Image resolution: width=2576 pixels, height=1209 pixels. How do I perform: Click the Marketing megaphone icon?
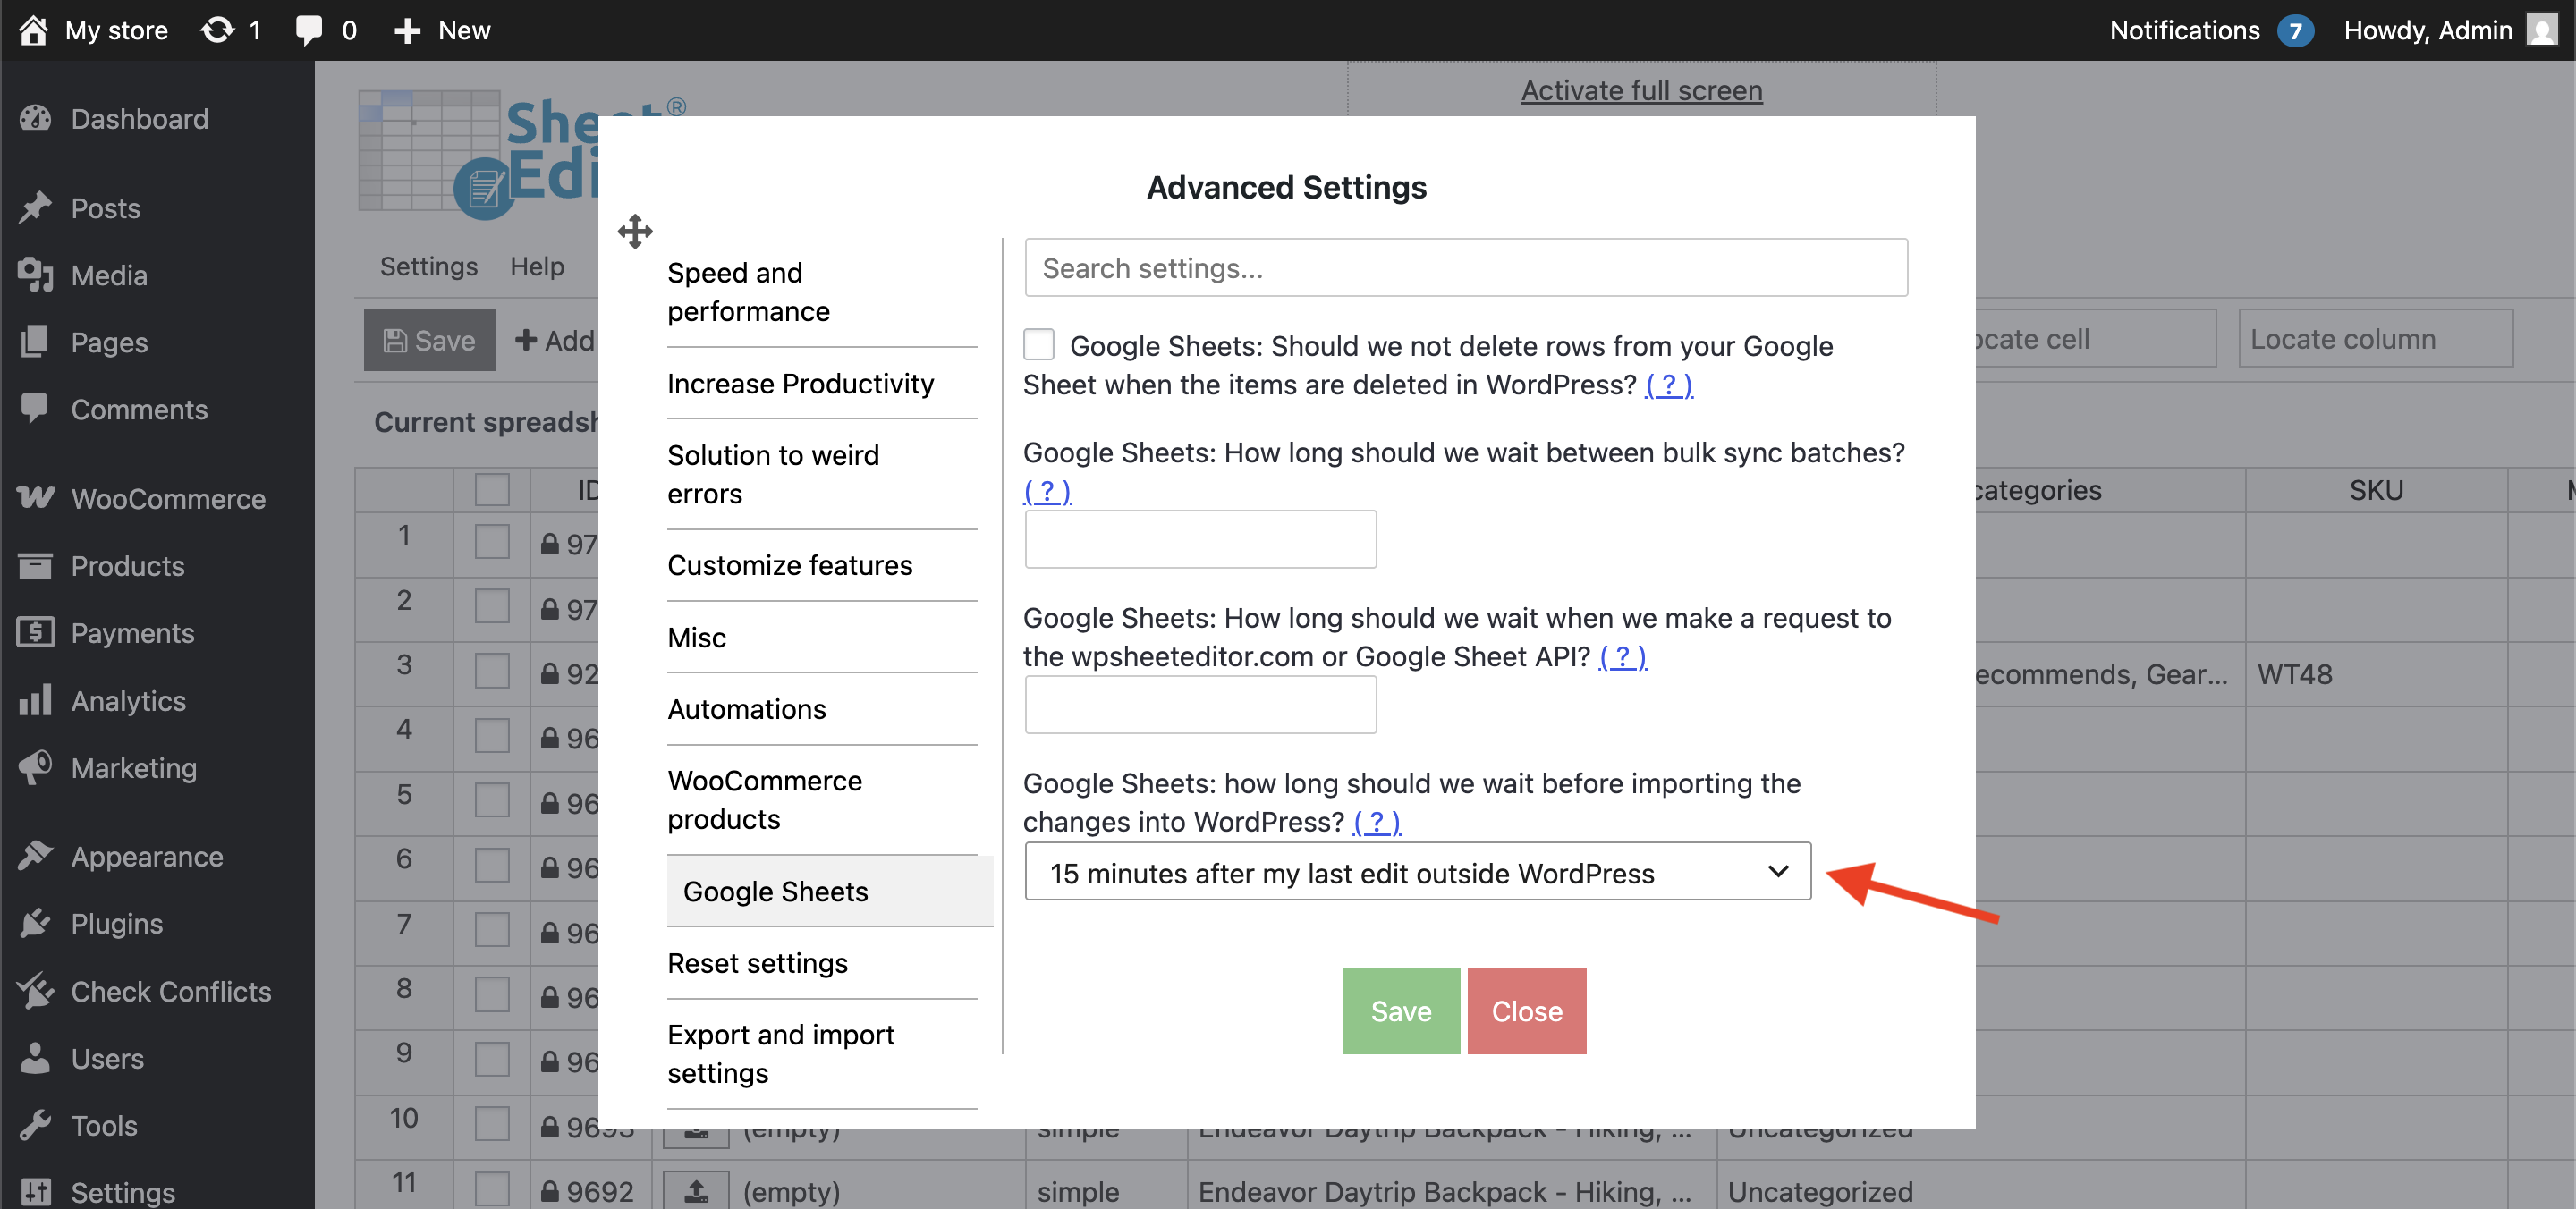35,767
